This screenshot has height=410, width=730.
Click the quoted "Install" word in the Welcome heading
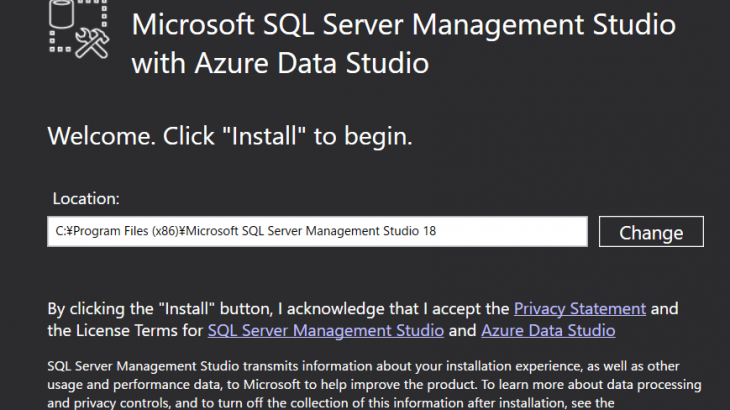click(267, 136)
